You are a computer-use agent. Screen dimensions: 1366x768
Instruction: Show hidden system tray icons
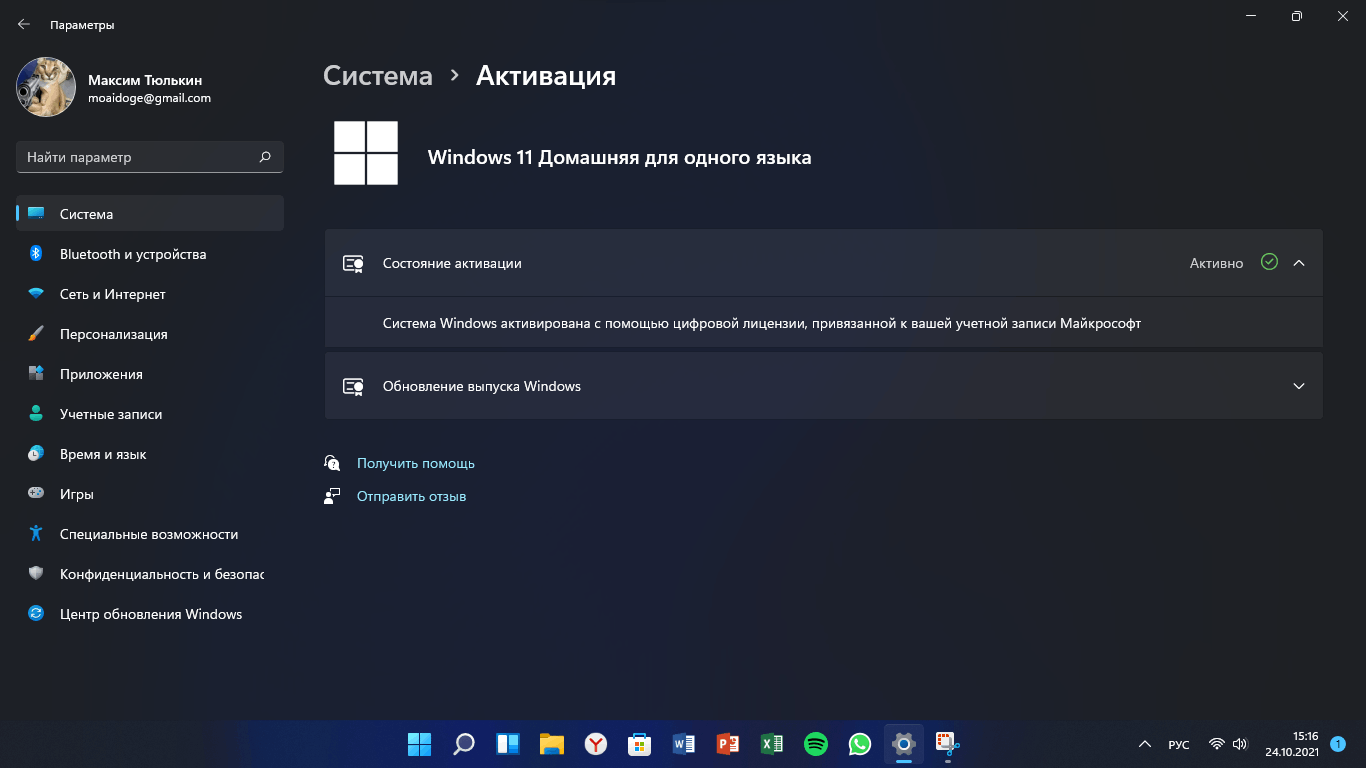pyautogui.click(x=1144, y=745)
